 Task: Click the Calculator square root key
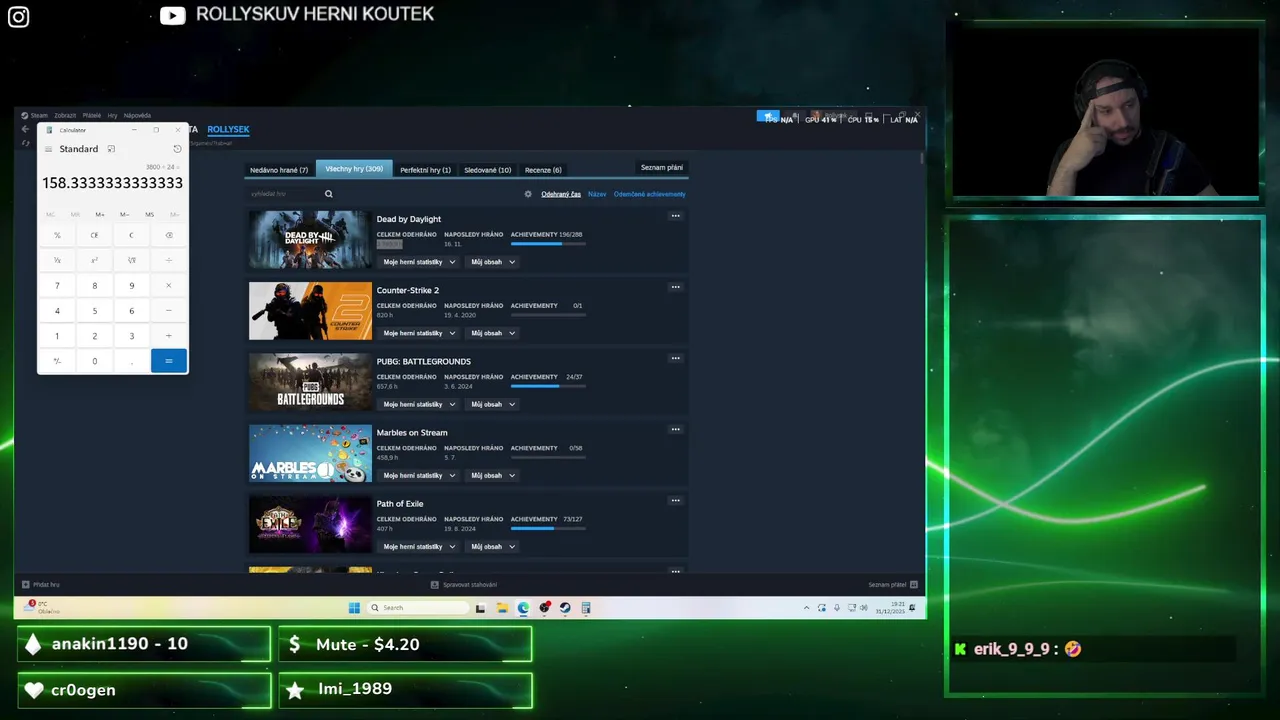point(131,260)
